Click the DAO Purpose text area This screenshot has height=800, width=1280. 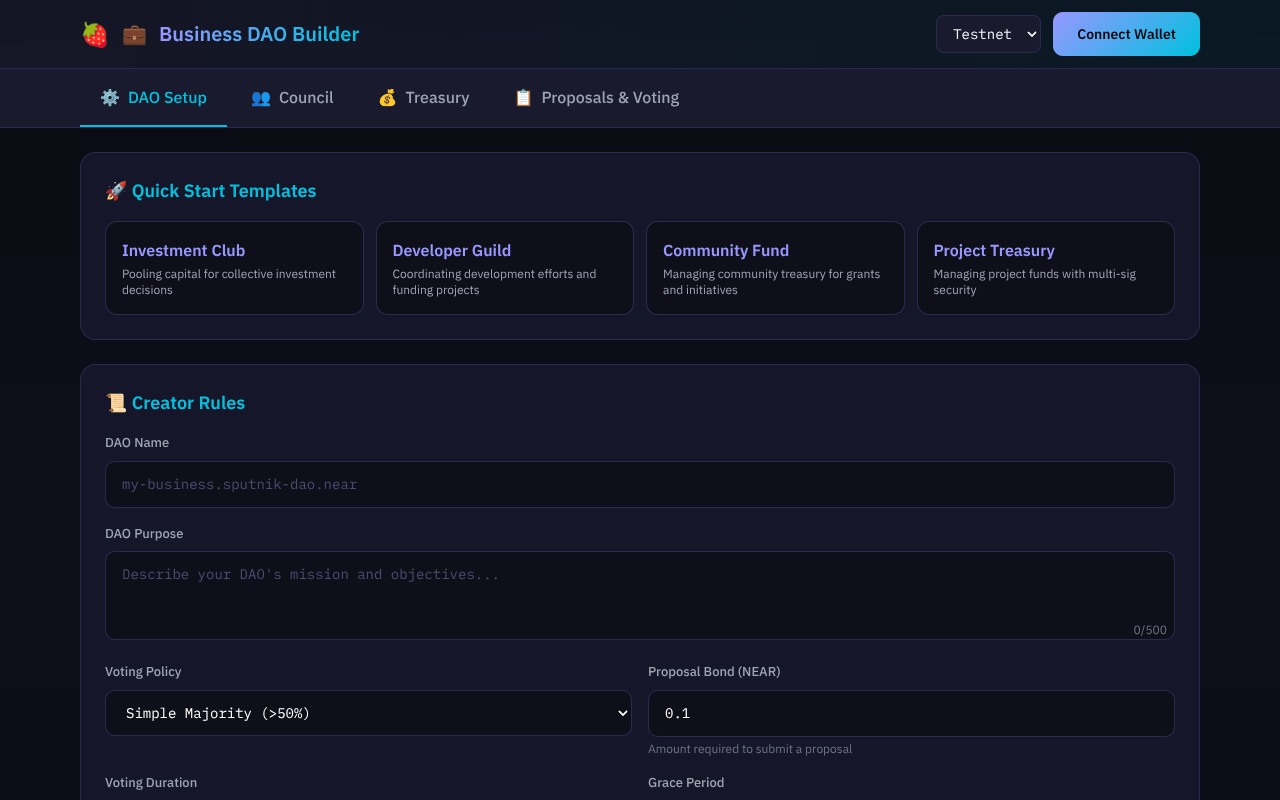[640, 595]
